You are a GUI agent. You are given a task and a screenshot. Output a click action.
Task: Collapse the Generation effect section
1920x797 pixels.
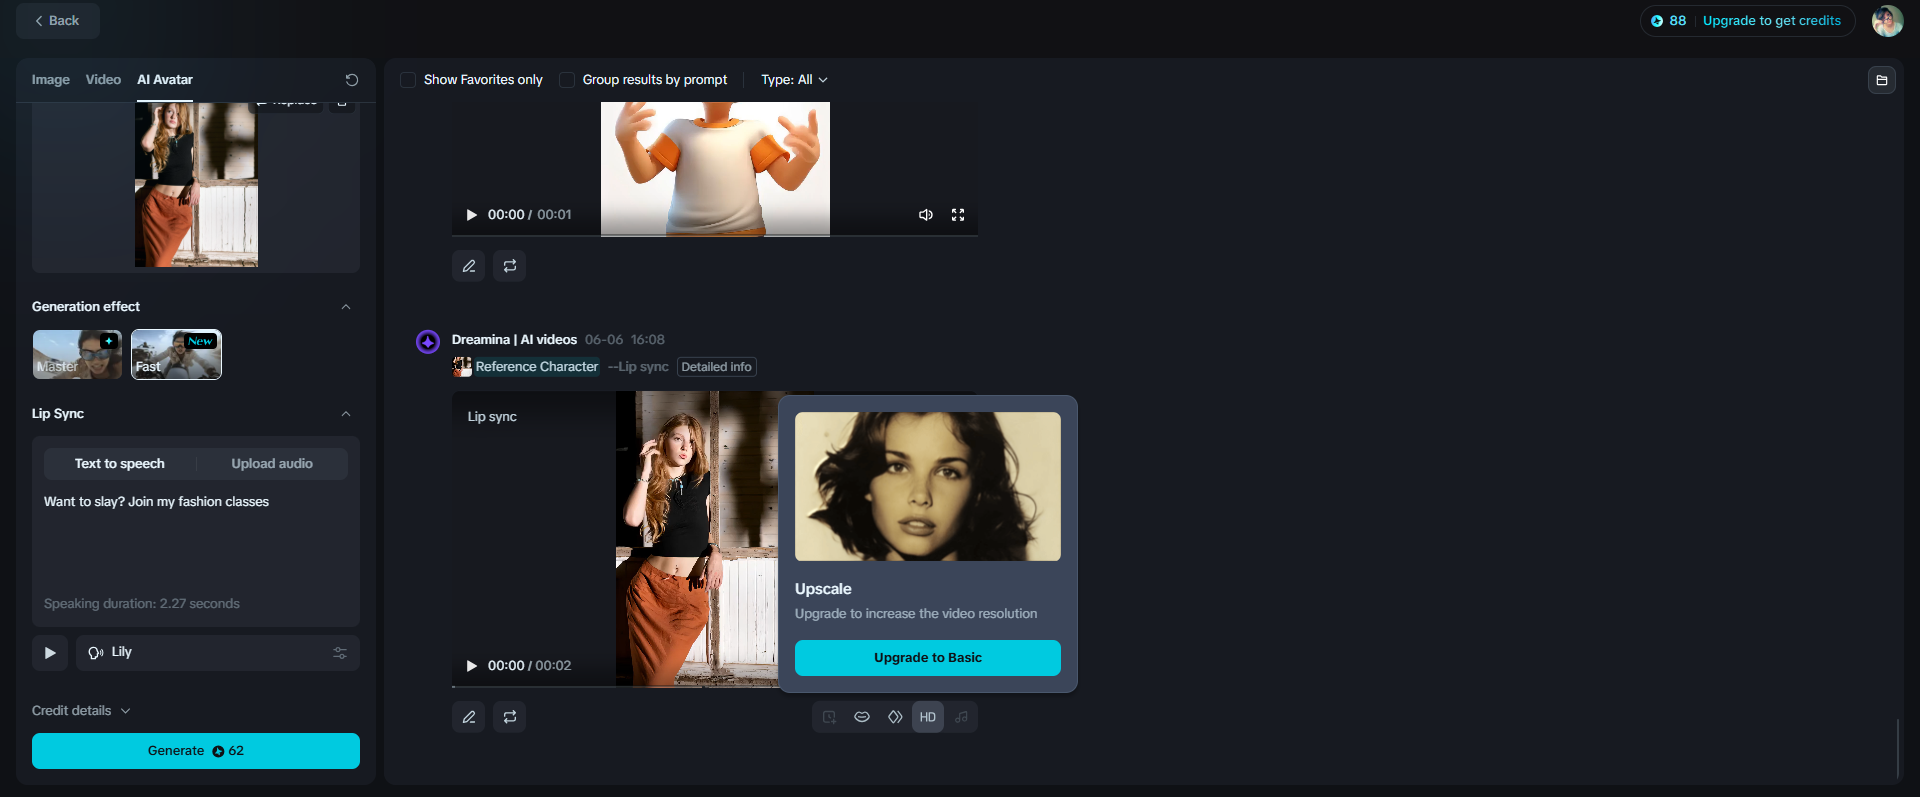click(x=346, y=307)
